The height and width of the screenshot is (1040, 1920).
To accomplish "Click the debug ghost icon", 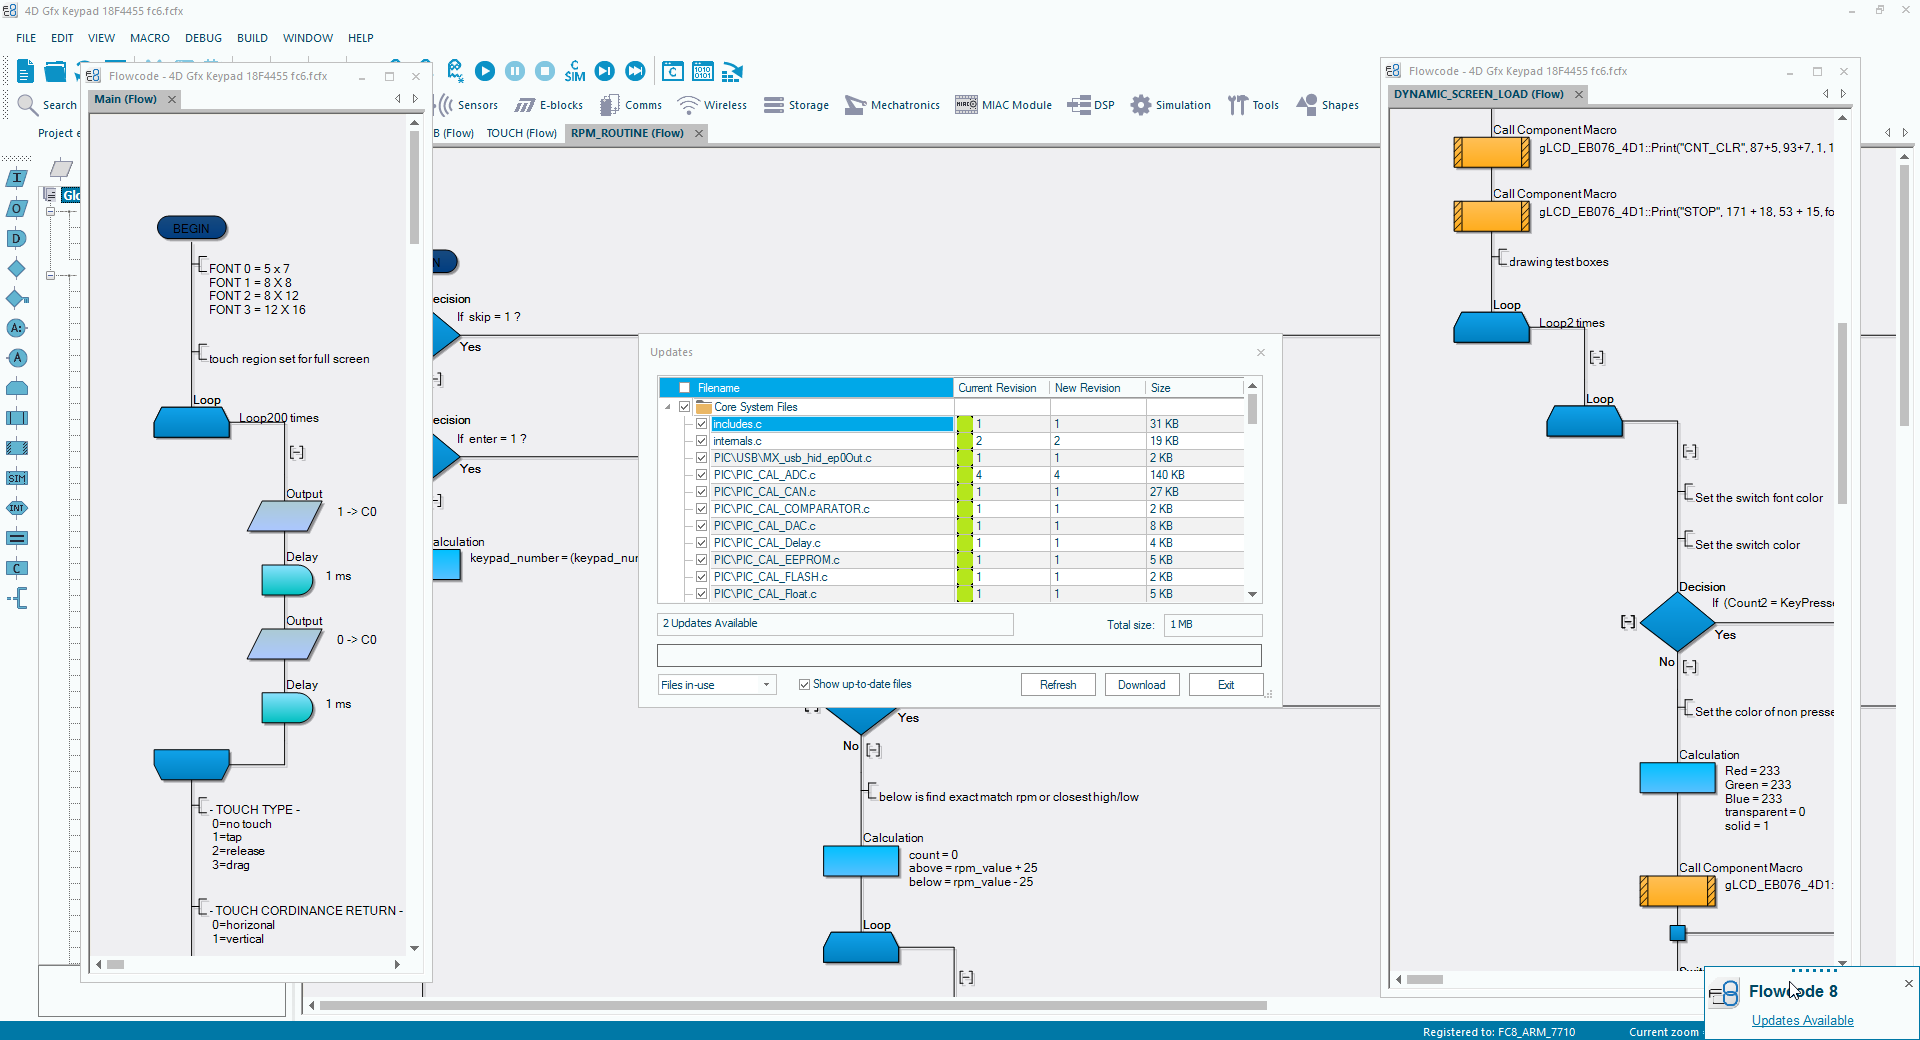I will (x=455, y=71).
